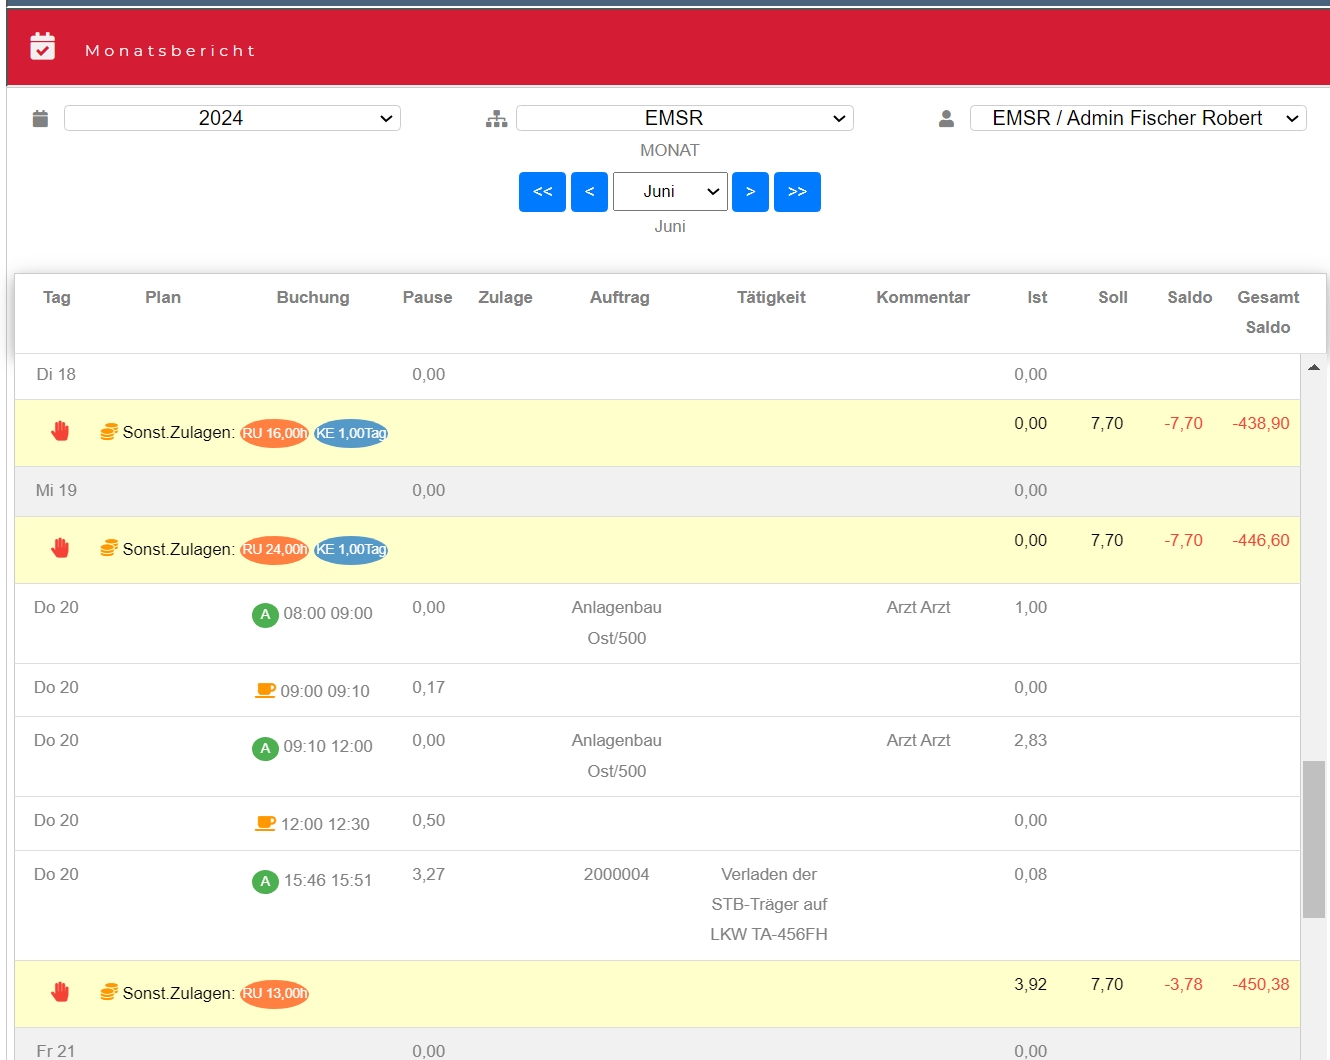Click the orange RU 13,00h badge
The width and height of the screenshot is (1330, 1060).
pos(274,993)
